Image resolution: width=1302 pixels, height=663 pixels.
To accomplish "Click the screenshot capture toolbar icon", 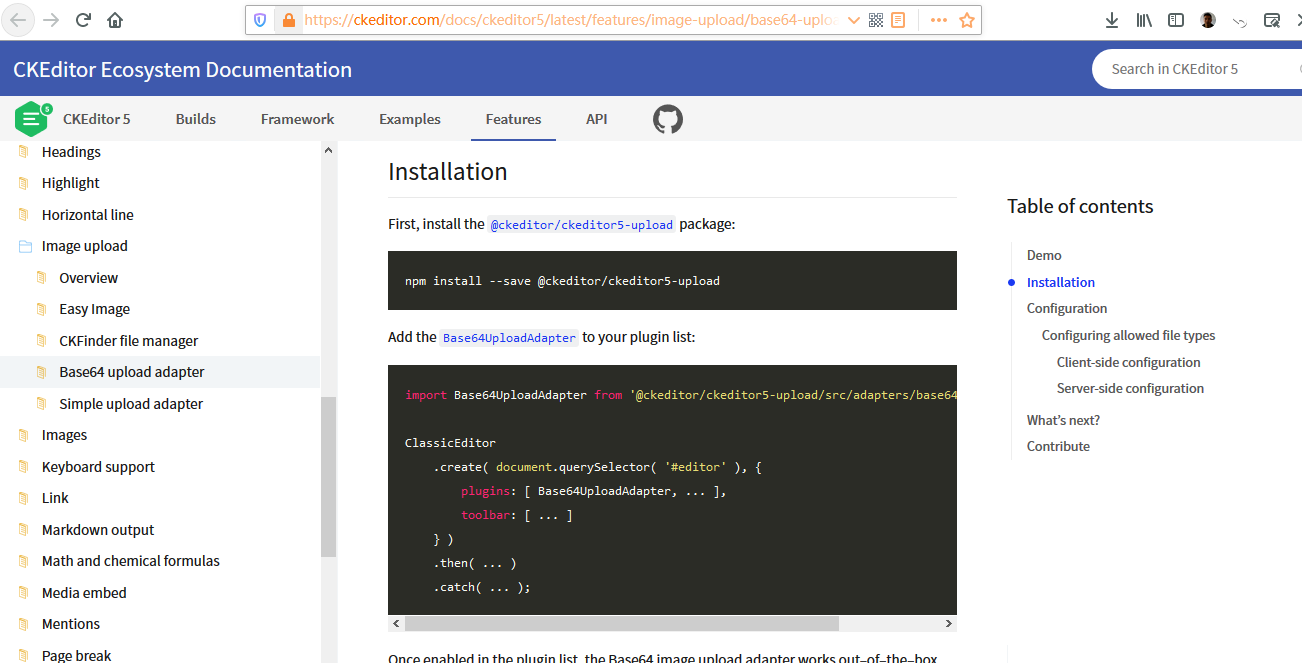I will tap(1272, 20).
